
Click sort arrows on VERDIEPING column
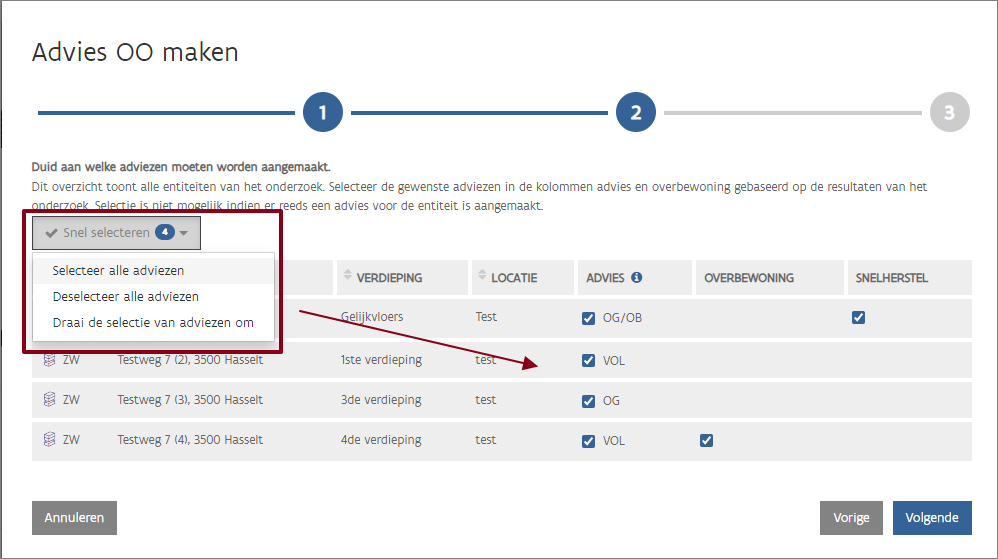[x=348, y=277]
